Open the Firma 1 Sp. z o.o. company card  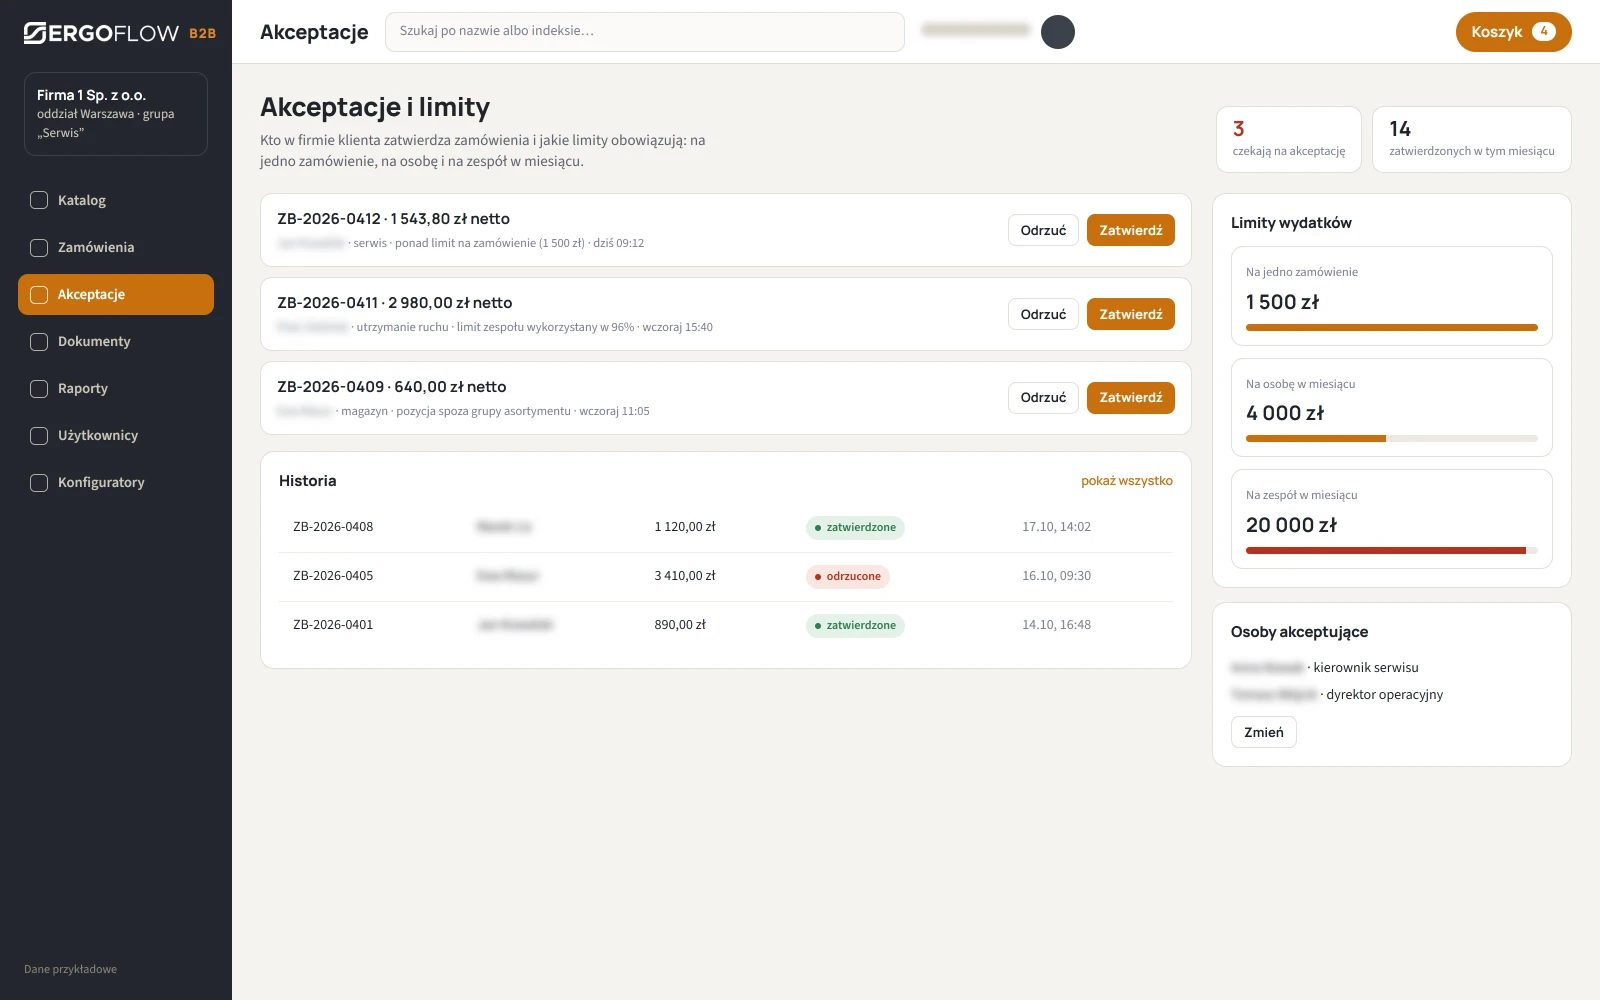click(x=116, y=114)
